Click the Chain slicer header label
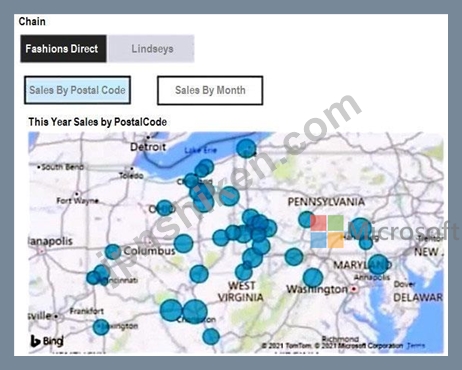The width and height of the screenshot is (462, 370). [32, 21]
